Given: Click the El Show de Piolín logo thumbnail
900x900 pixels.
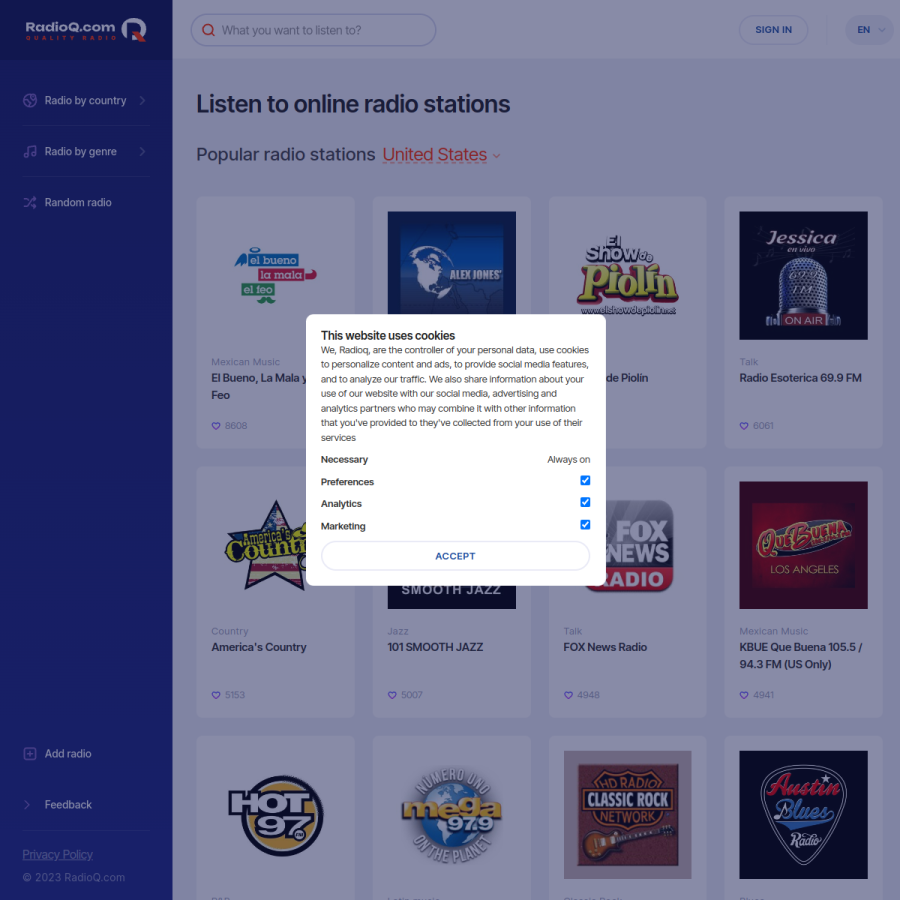Looking at the screenshot, I should pyautogui.click(x=627, y=276).
